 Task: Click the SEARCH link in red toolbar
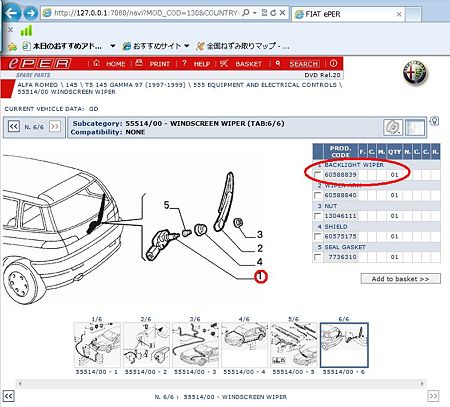304,64
